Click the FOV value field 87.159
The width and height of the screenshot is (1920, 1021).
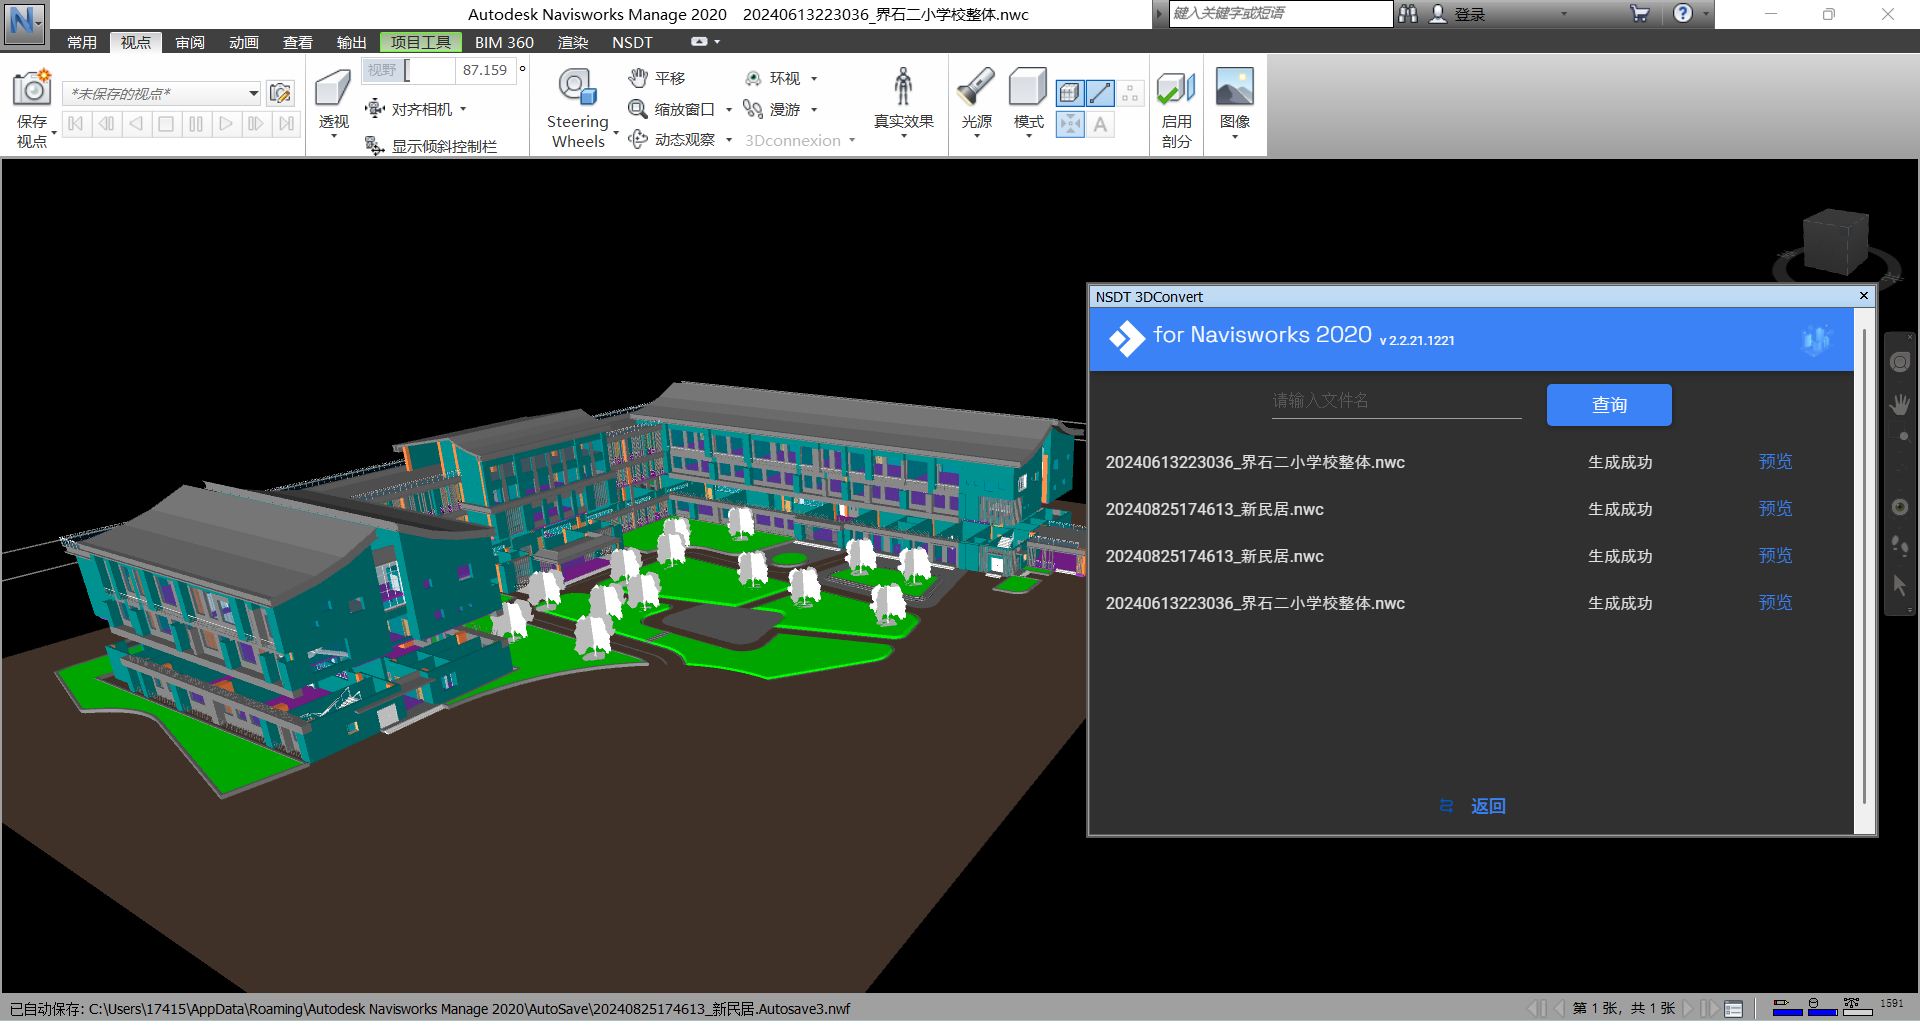point(484,70)
